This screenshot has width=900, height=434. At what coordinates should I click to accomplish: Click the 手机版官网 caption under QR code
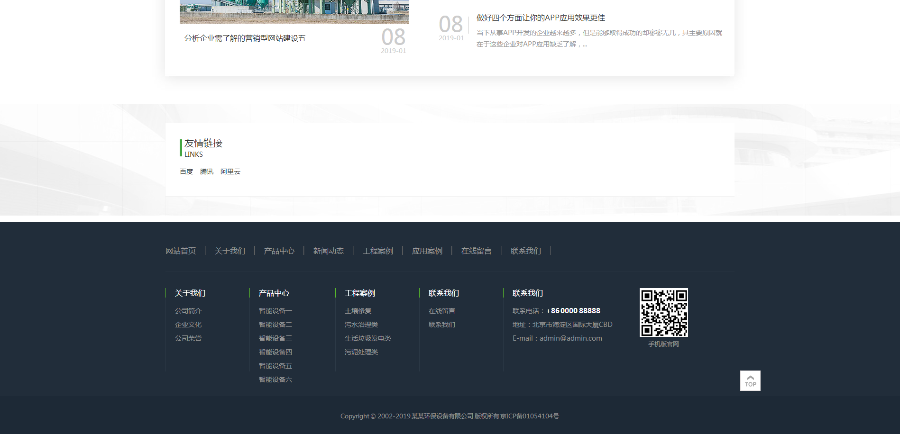[x=664, y=344]
